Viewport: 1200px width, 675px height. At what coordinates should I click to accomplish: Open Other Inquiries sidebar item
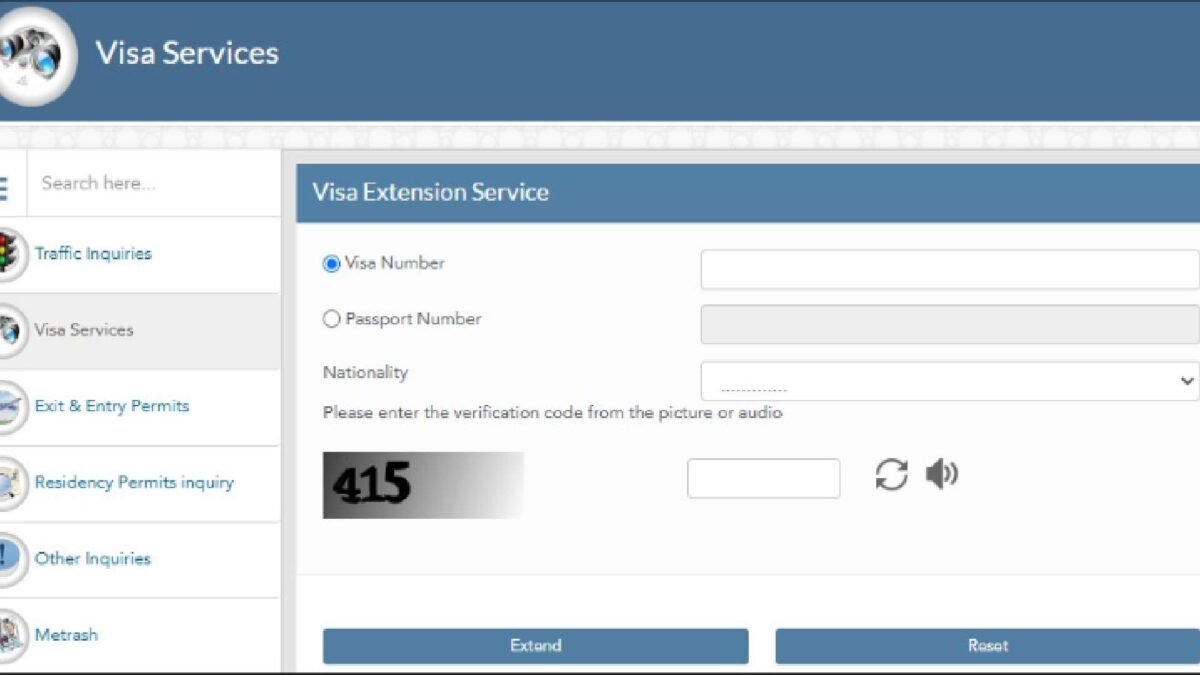point(93,559)
